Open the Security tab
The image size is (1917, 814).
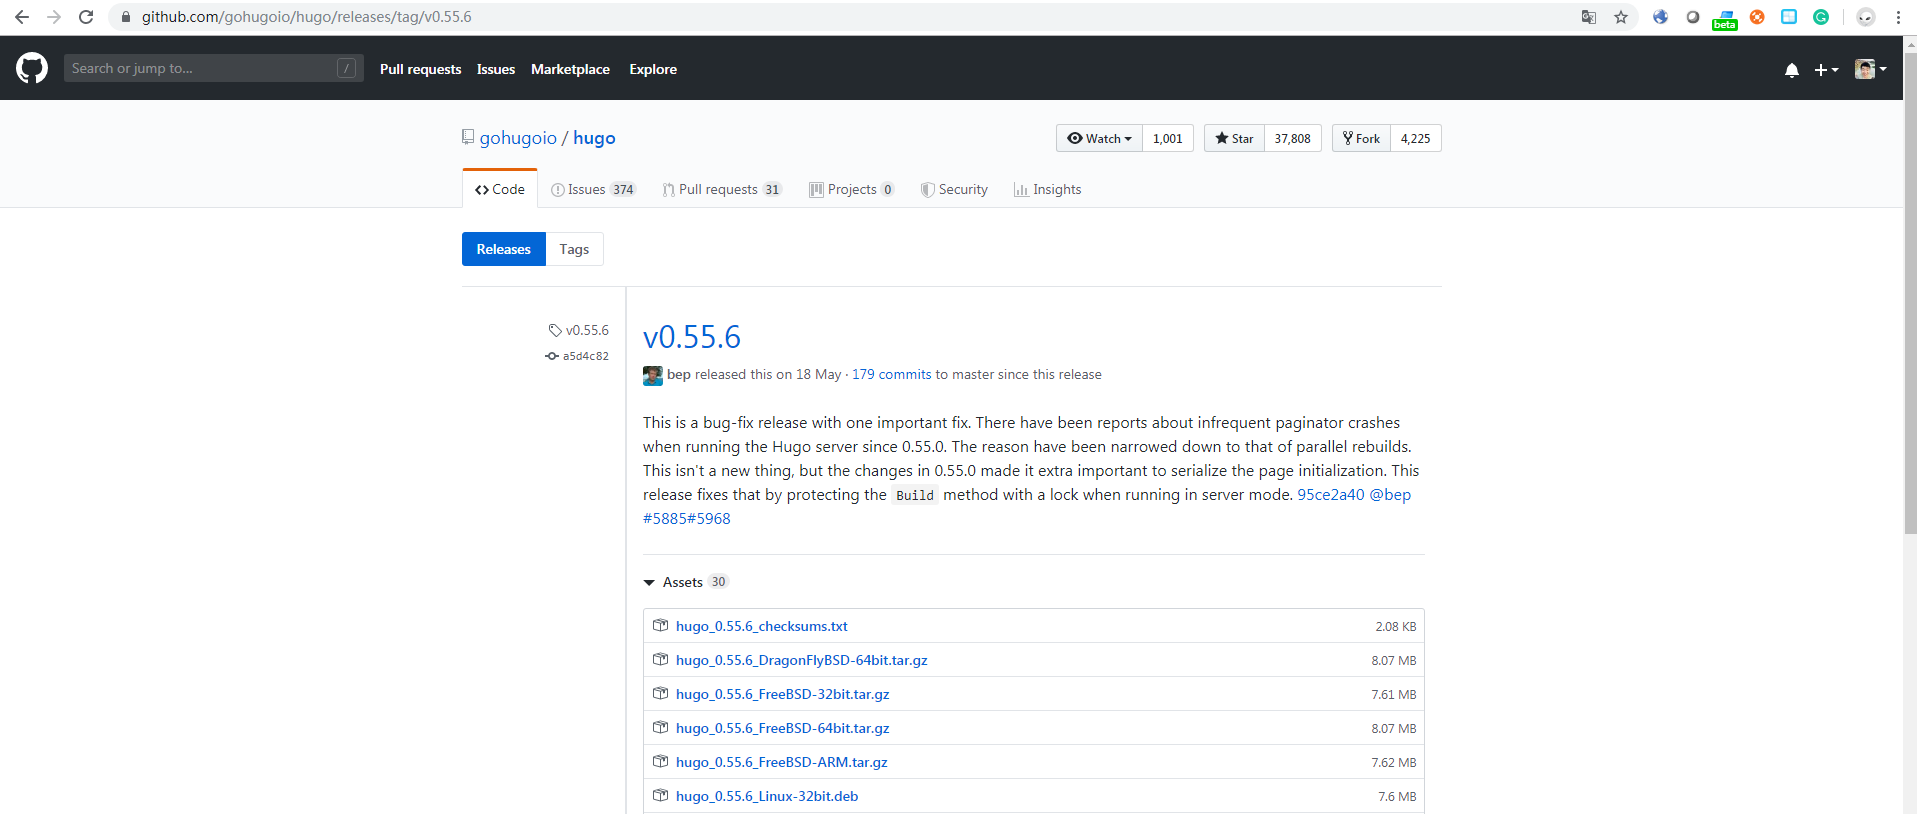click(954, 189)
